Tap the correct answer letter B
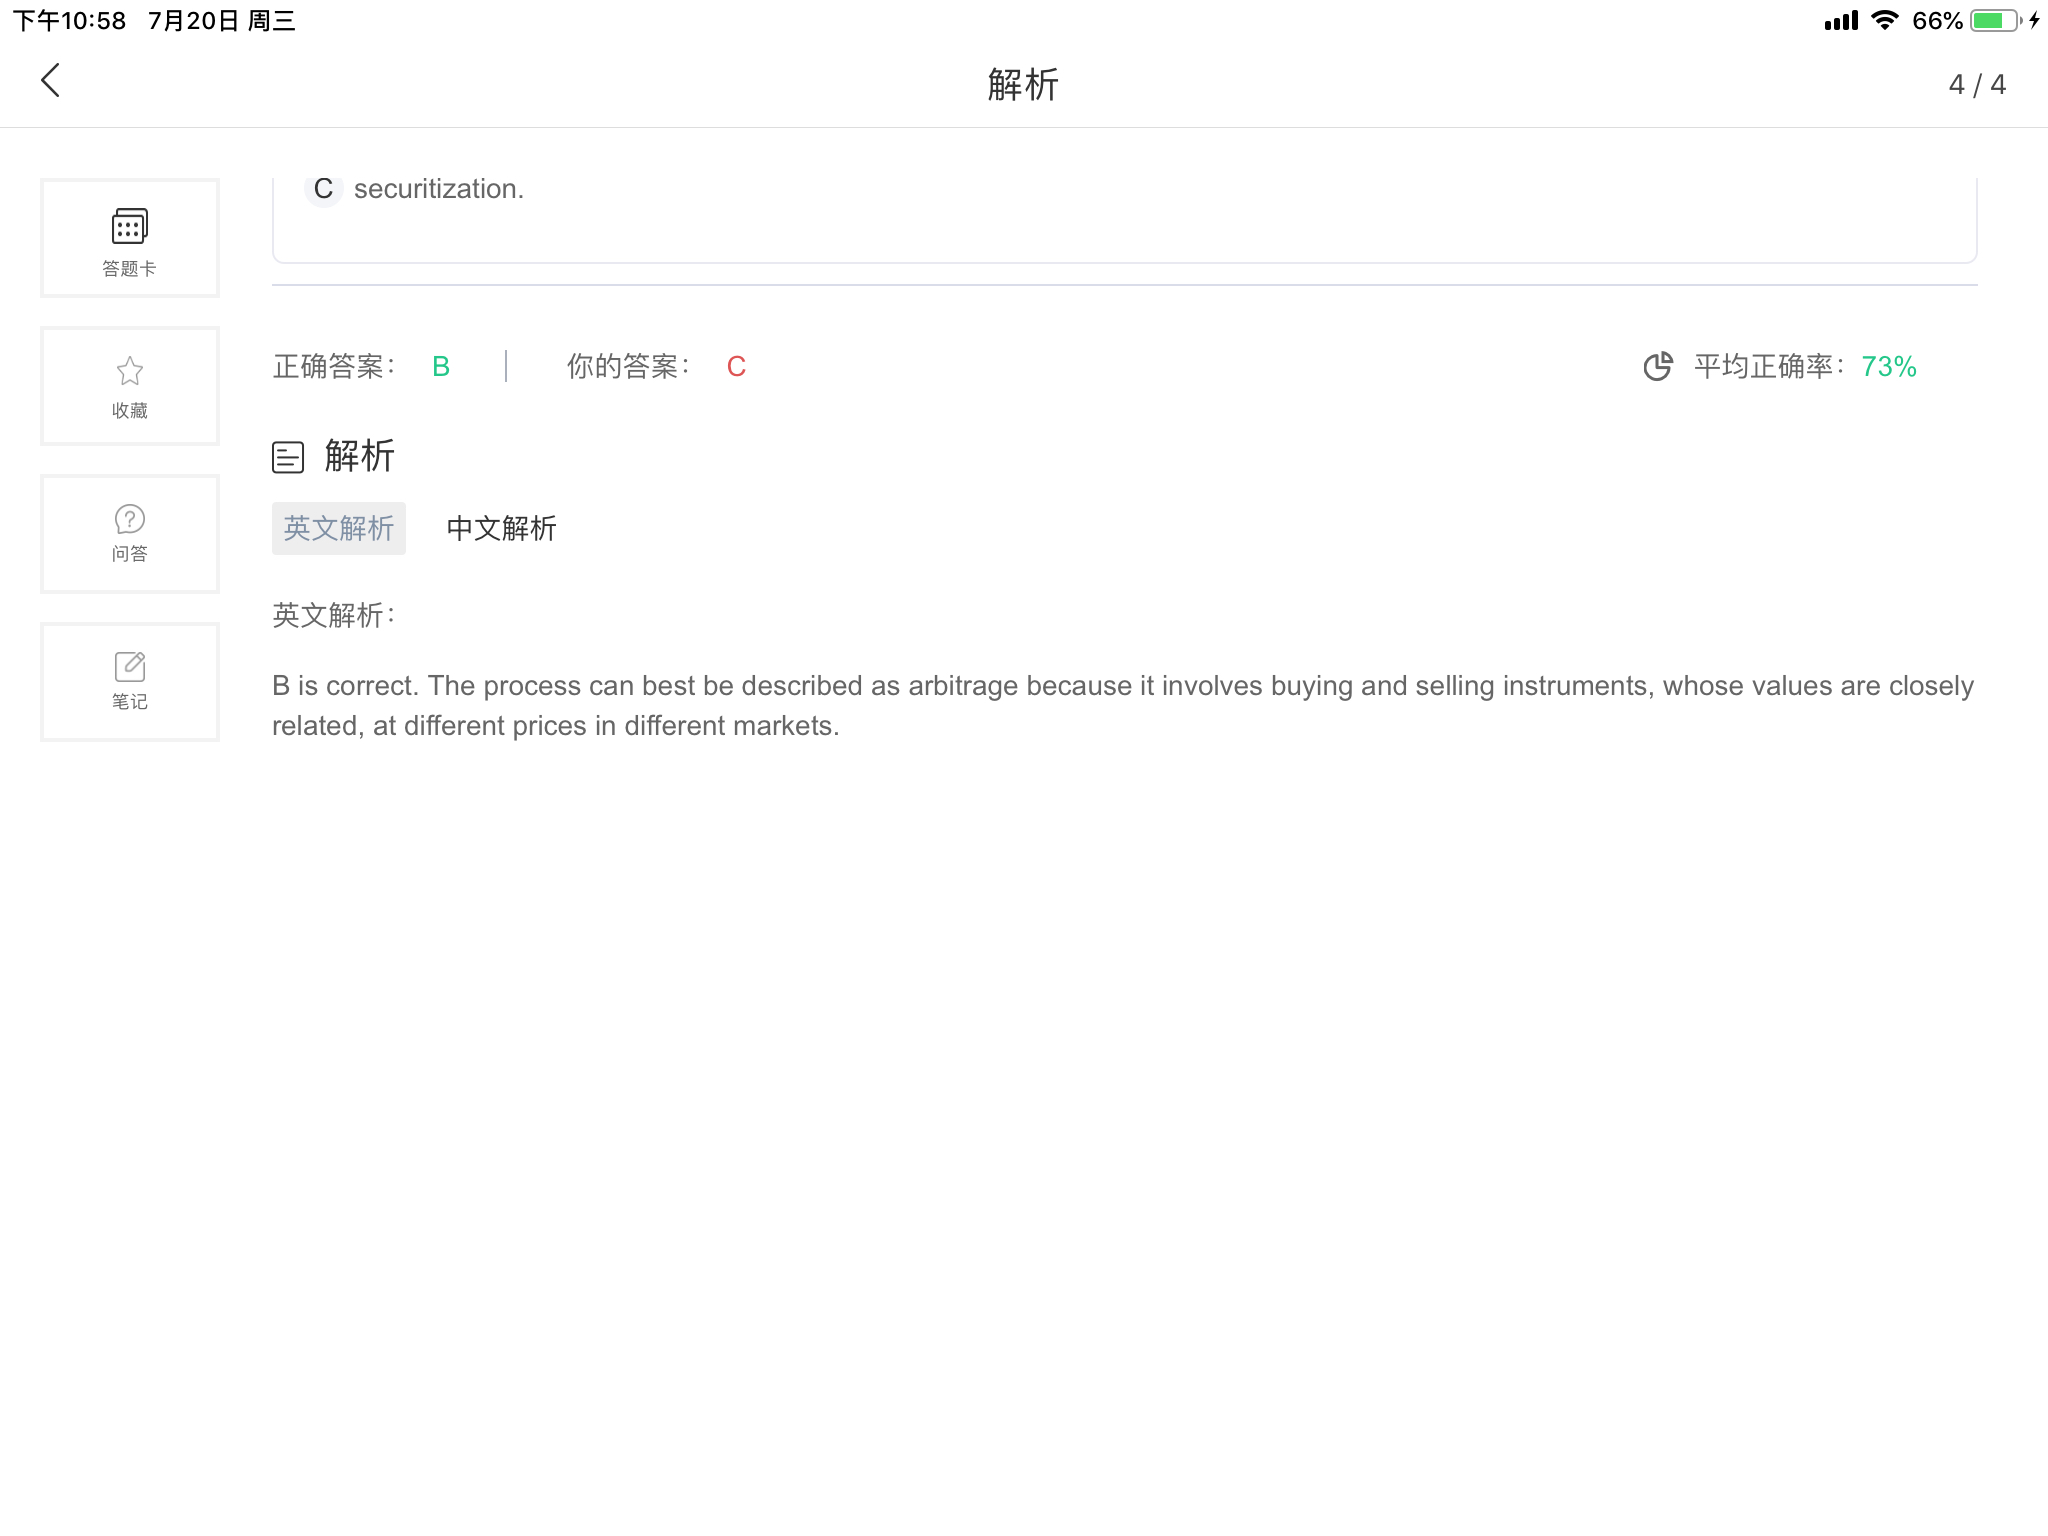 pos(441,367)
